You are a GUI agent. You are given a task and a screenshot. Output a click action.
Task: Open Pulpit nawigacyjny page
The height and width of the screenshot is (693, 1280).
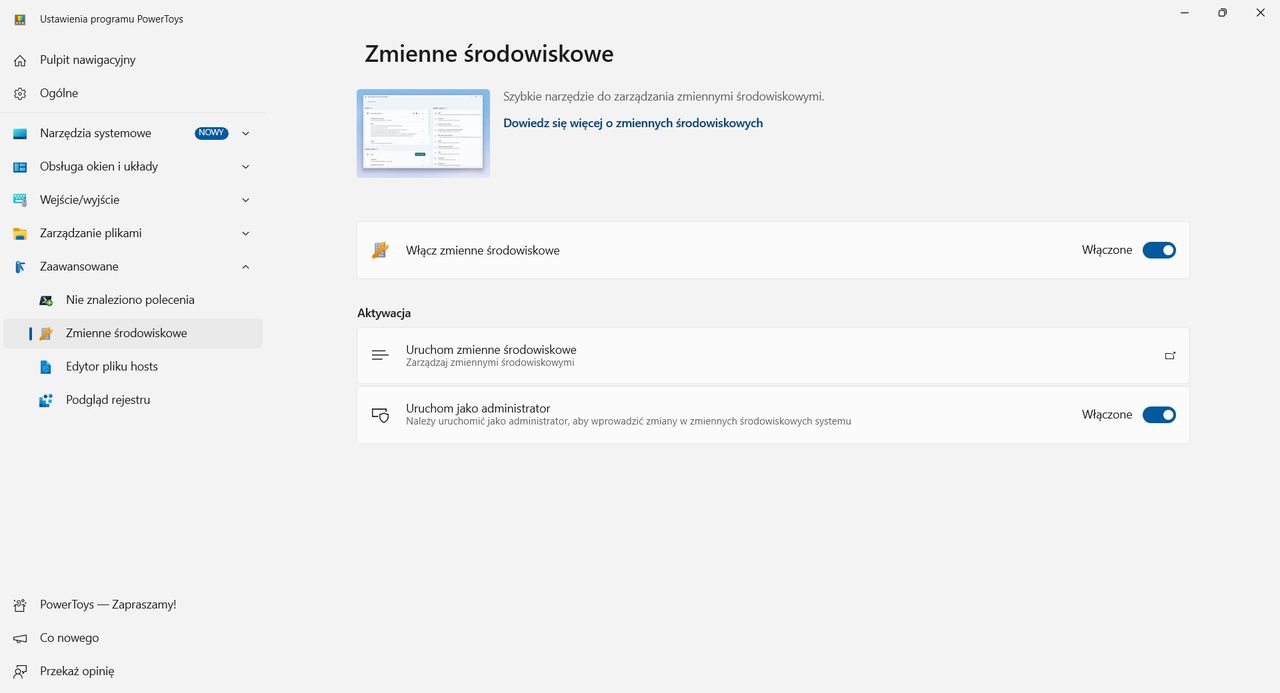click(133, 60)
